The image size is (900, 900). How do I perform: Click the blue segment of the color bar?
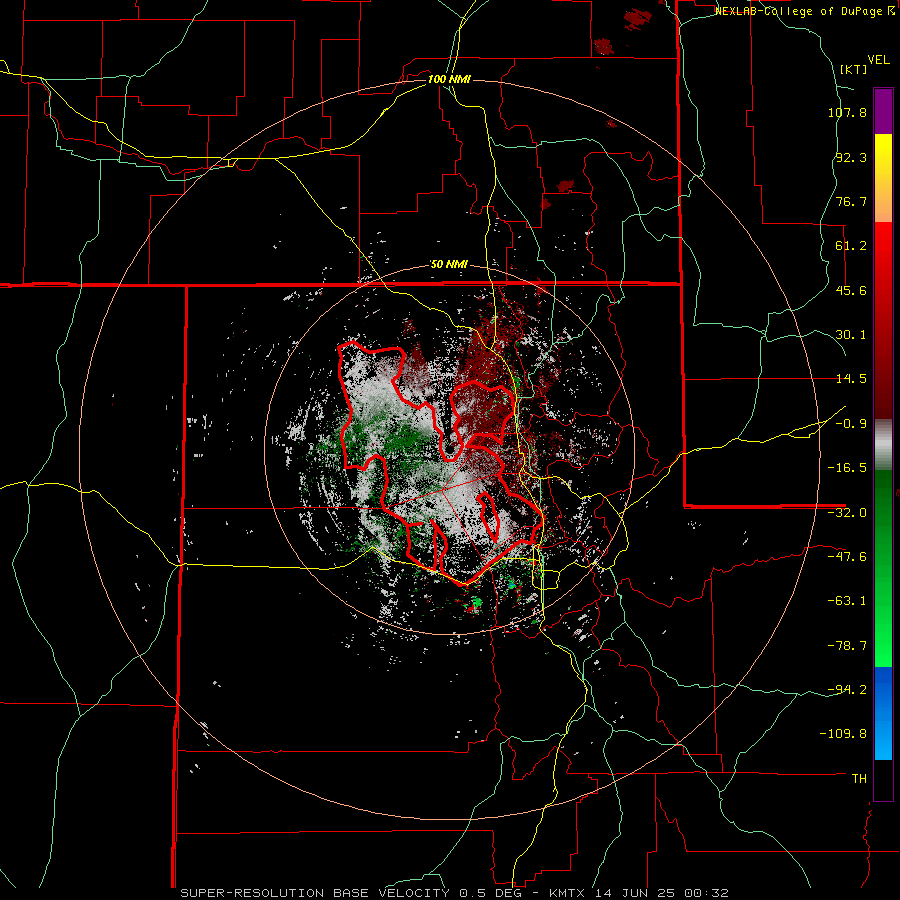click(x=883, y=713)
